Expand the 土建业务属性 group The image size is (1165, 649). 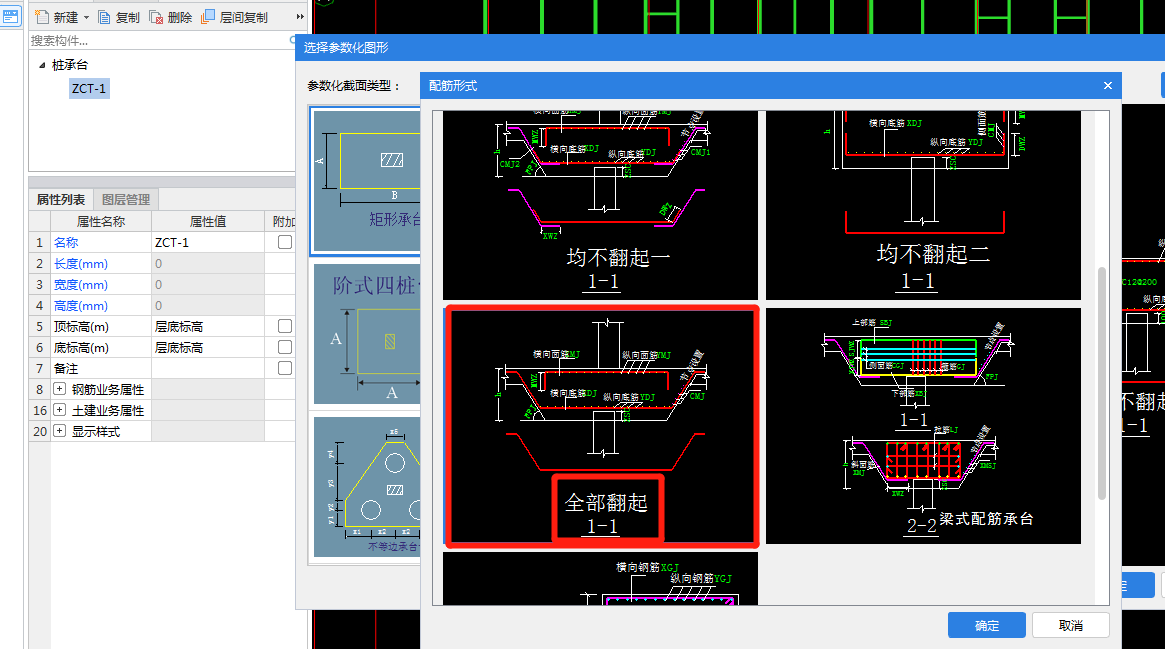click(x=59, y=409)
